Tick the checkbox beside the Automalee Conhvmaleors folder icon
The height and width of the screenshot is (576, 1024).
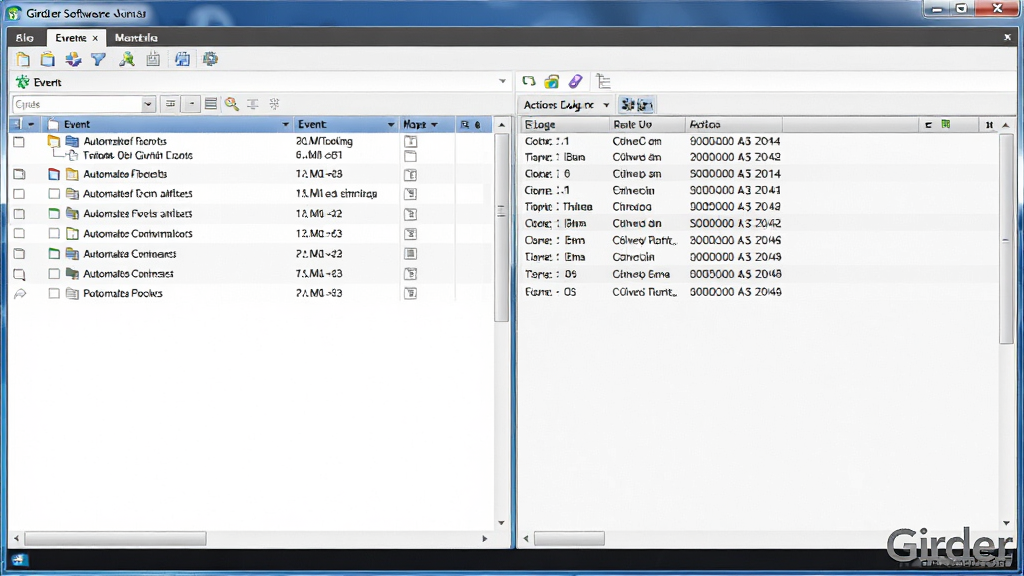pos(54,234)
